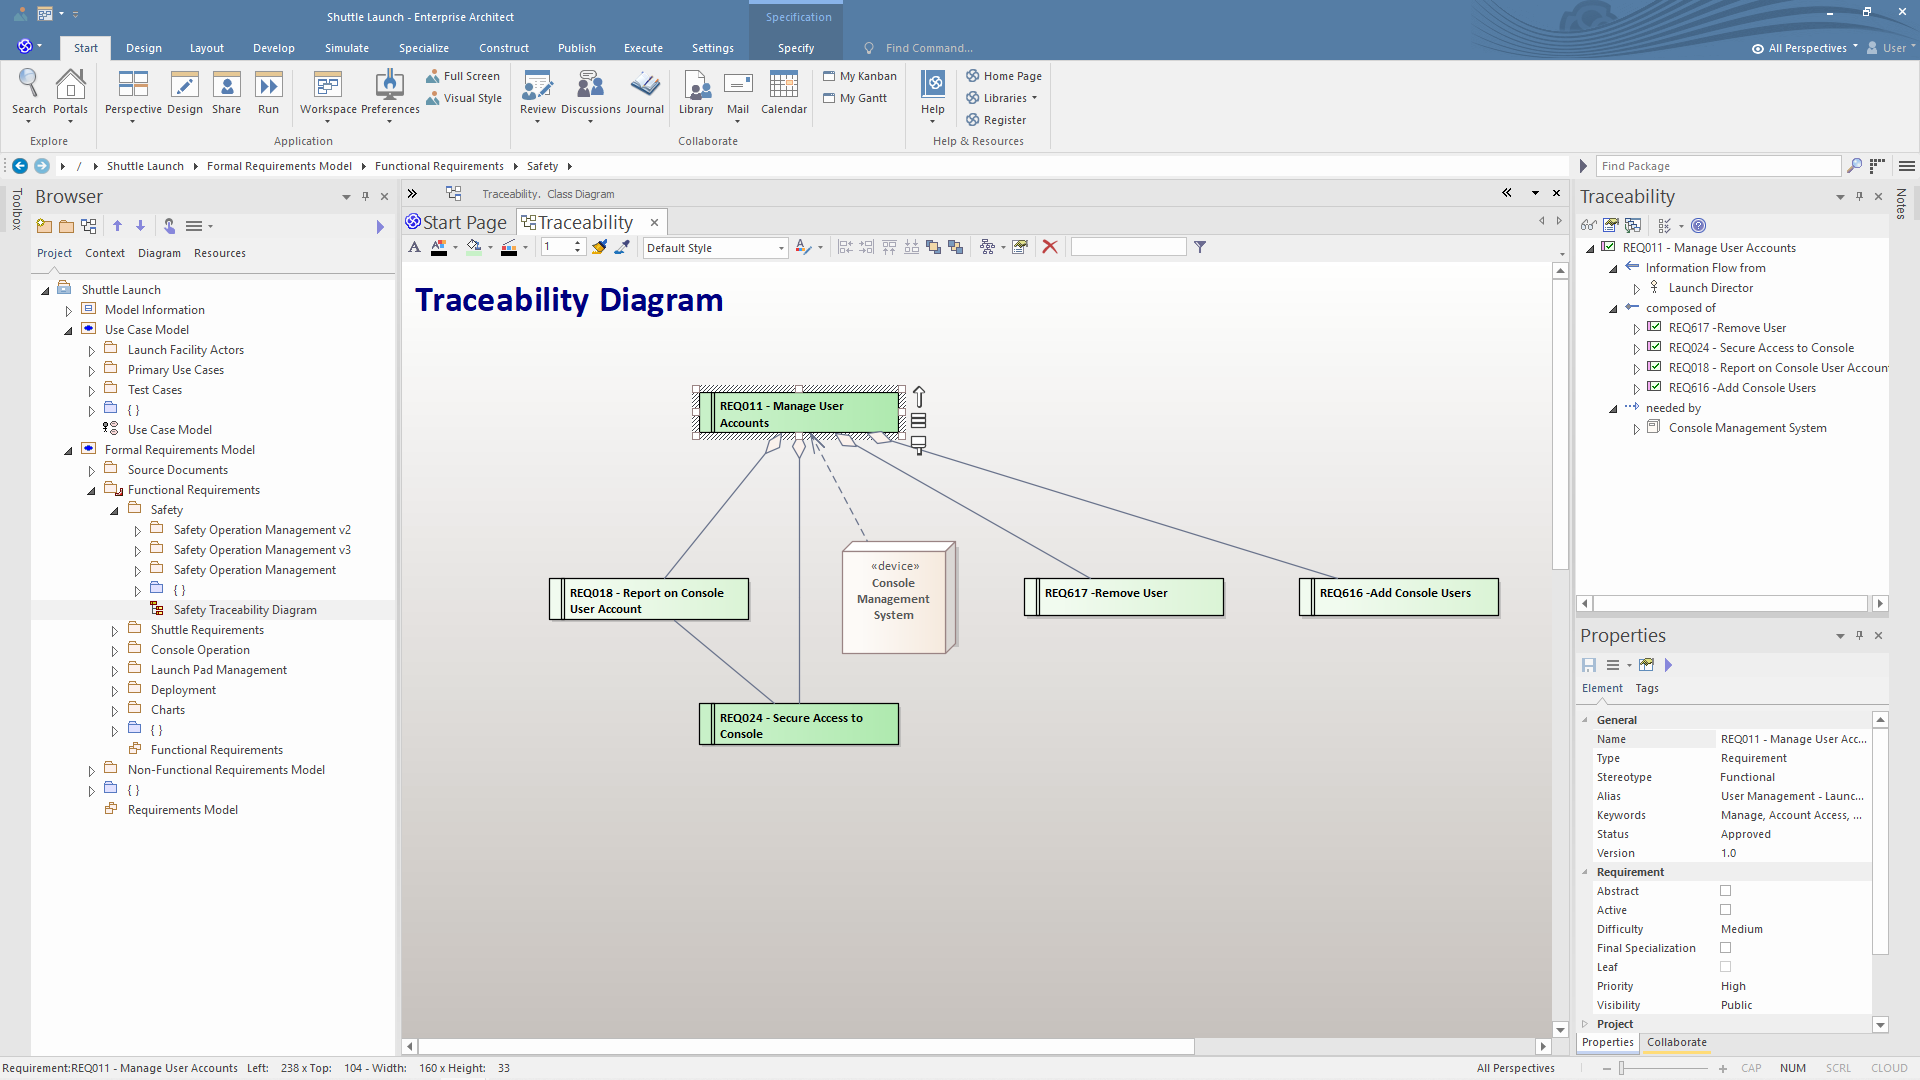Click the help icon in Traceability panel toolbar

click(x=1699, y=226)
